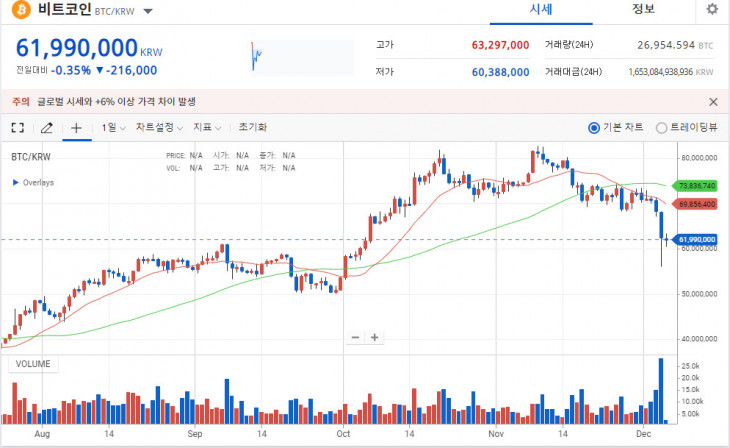This screenshot has height=448, width=730.
Task: Zoom out chart with minus button
Action: (355, 337)
